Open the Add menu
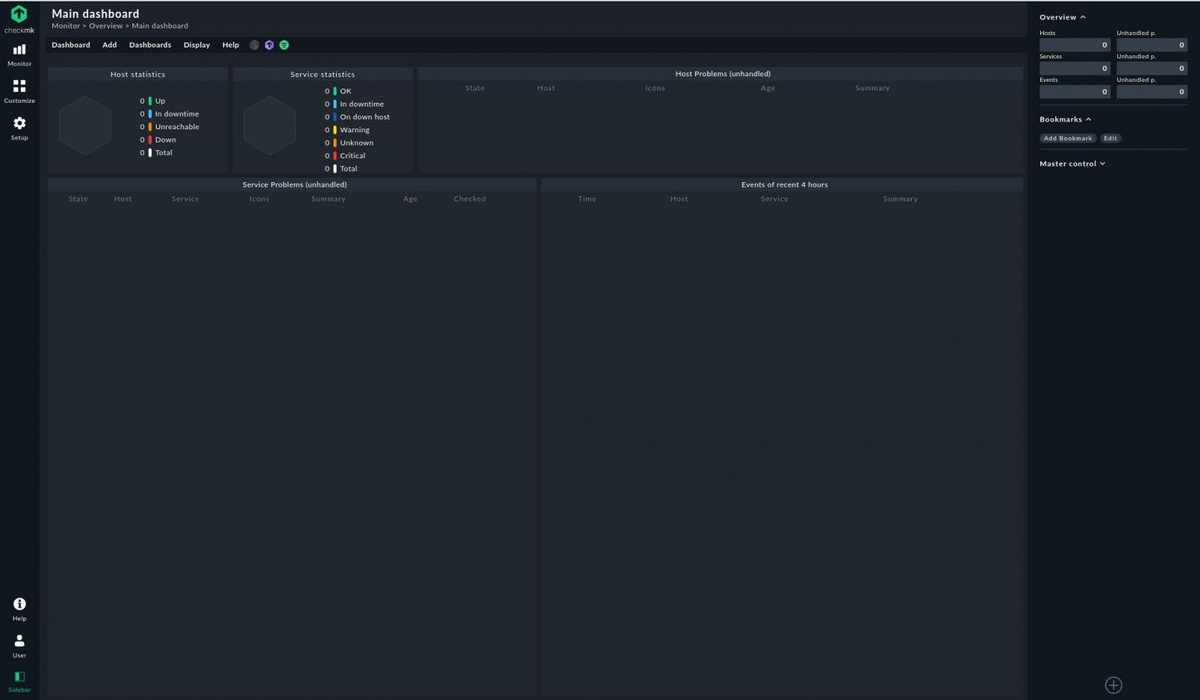 (109, 45)
